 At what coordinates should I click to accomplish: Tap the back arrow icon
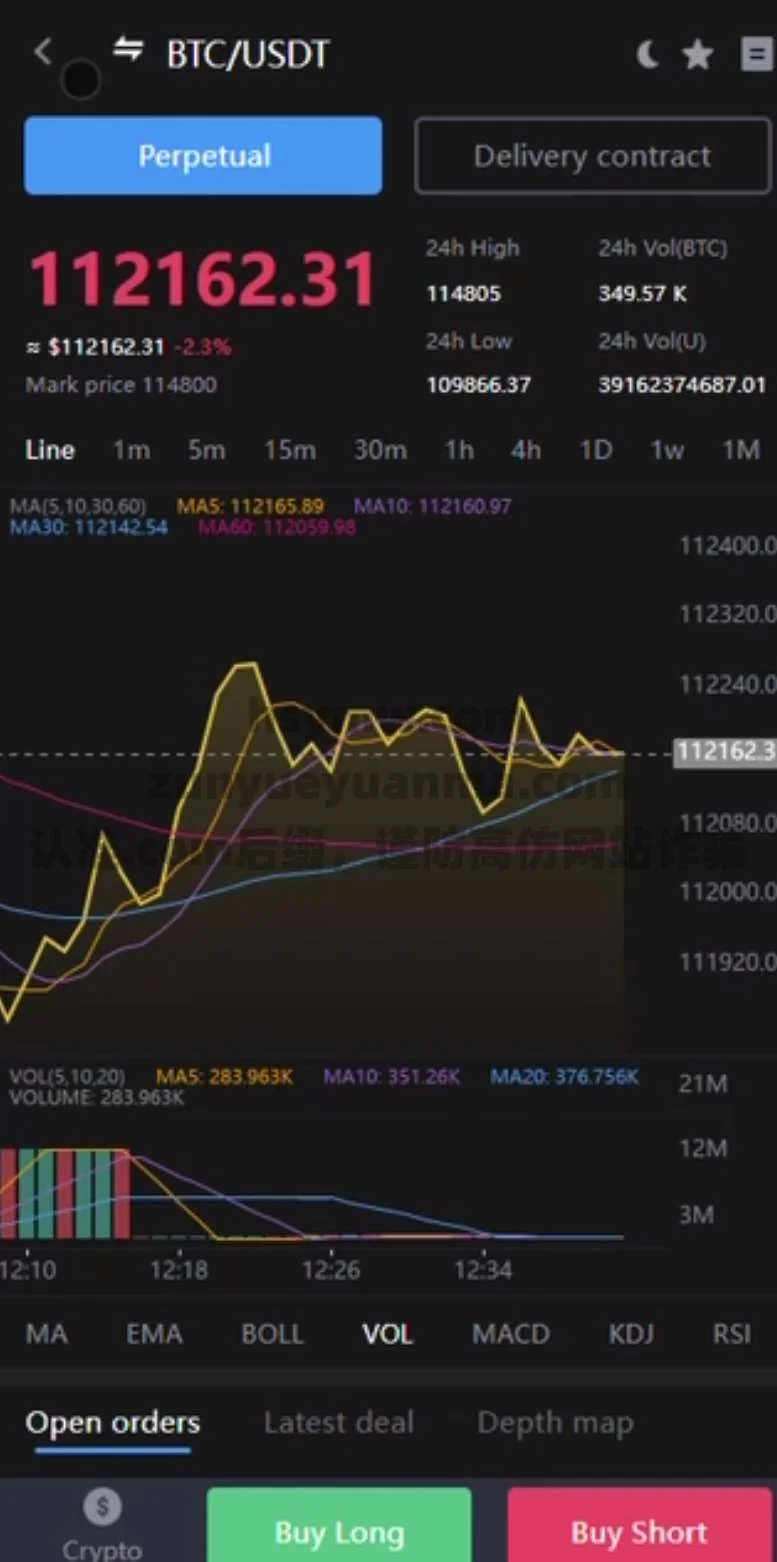coord(42,52)
